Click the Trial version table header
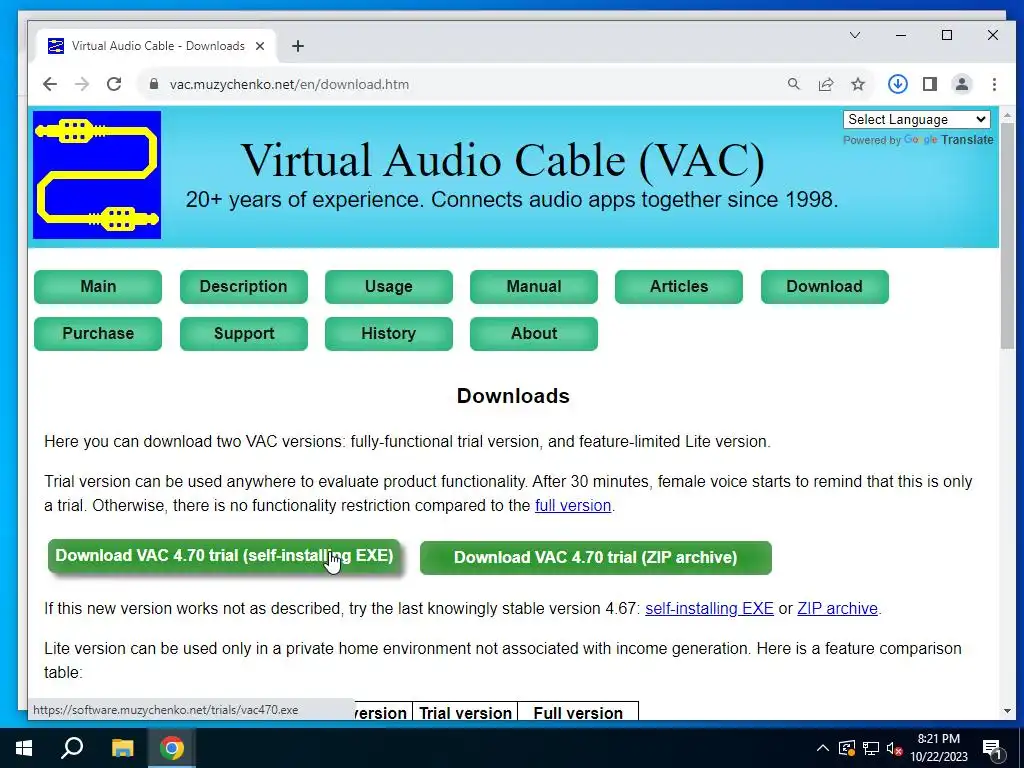1024x768 pixels. (465, 712)
